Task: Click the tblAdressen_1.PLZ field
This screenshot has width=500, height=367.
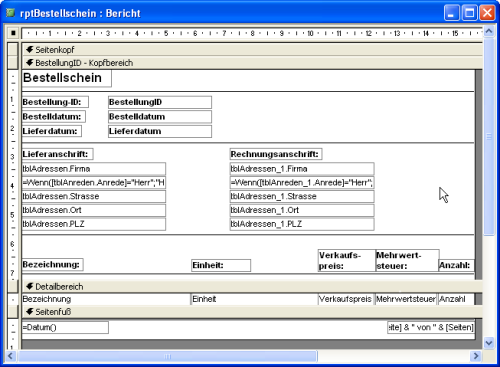Action: pos(302,224)
